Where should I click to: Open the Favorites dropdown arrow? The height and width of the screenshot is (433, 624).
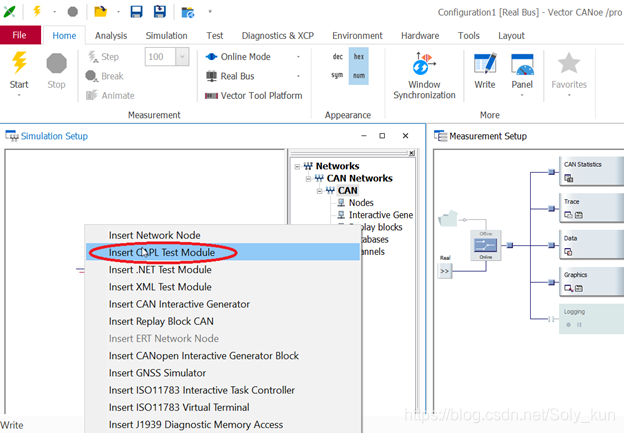(569, 95)
